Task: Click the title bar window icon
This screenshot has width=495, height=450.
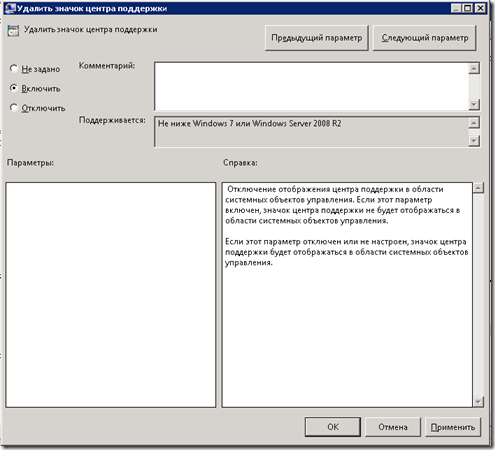Action: (x=10, y=8)
